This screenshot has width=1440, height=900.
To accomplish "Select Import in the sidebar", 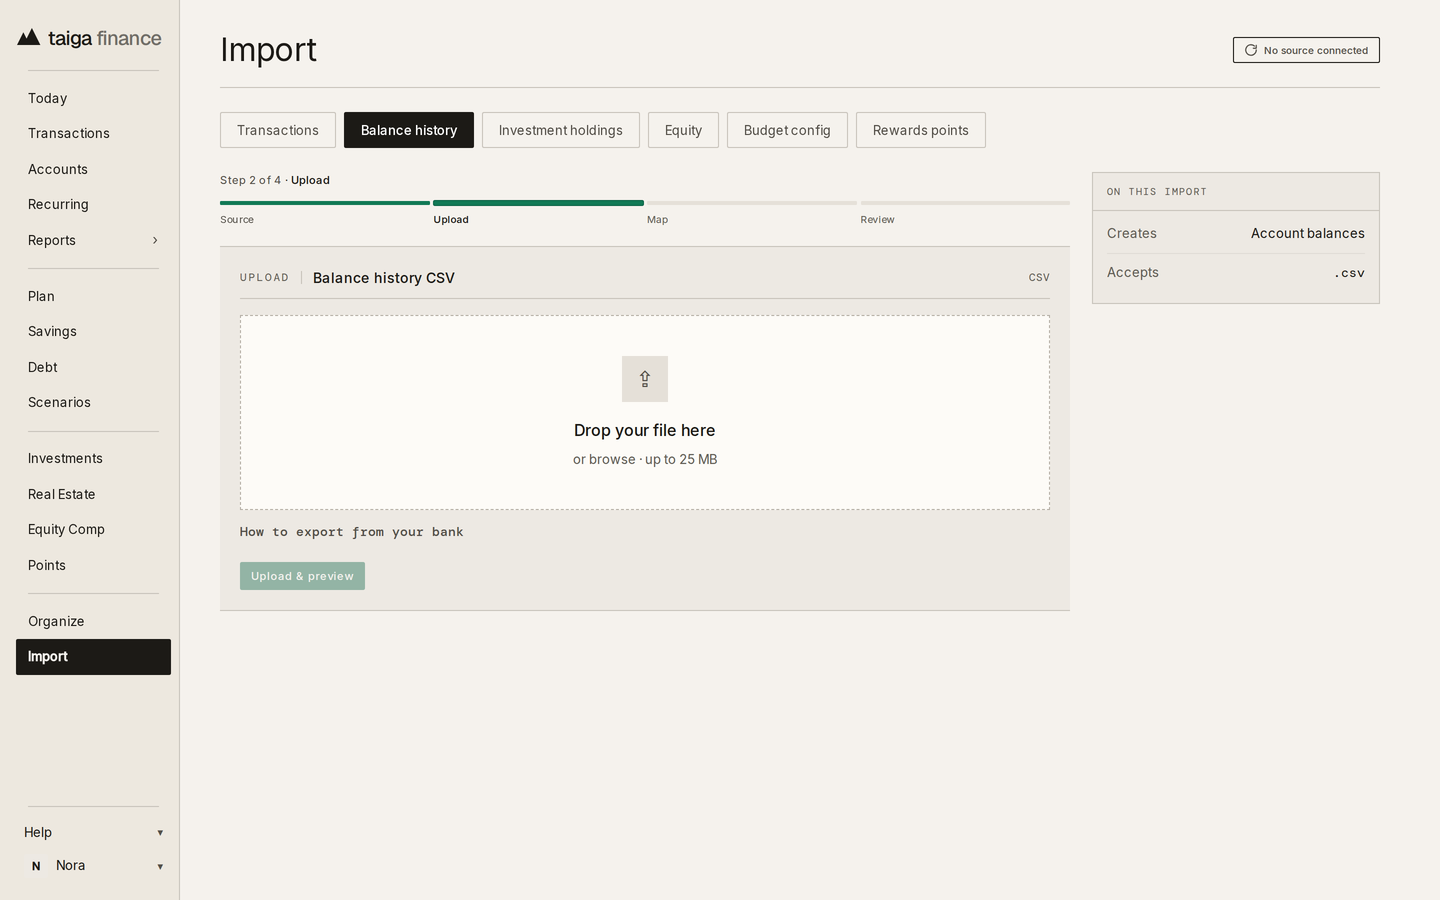I will coord(93,657).
